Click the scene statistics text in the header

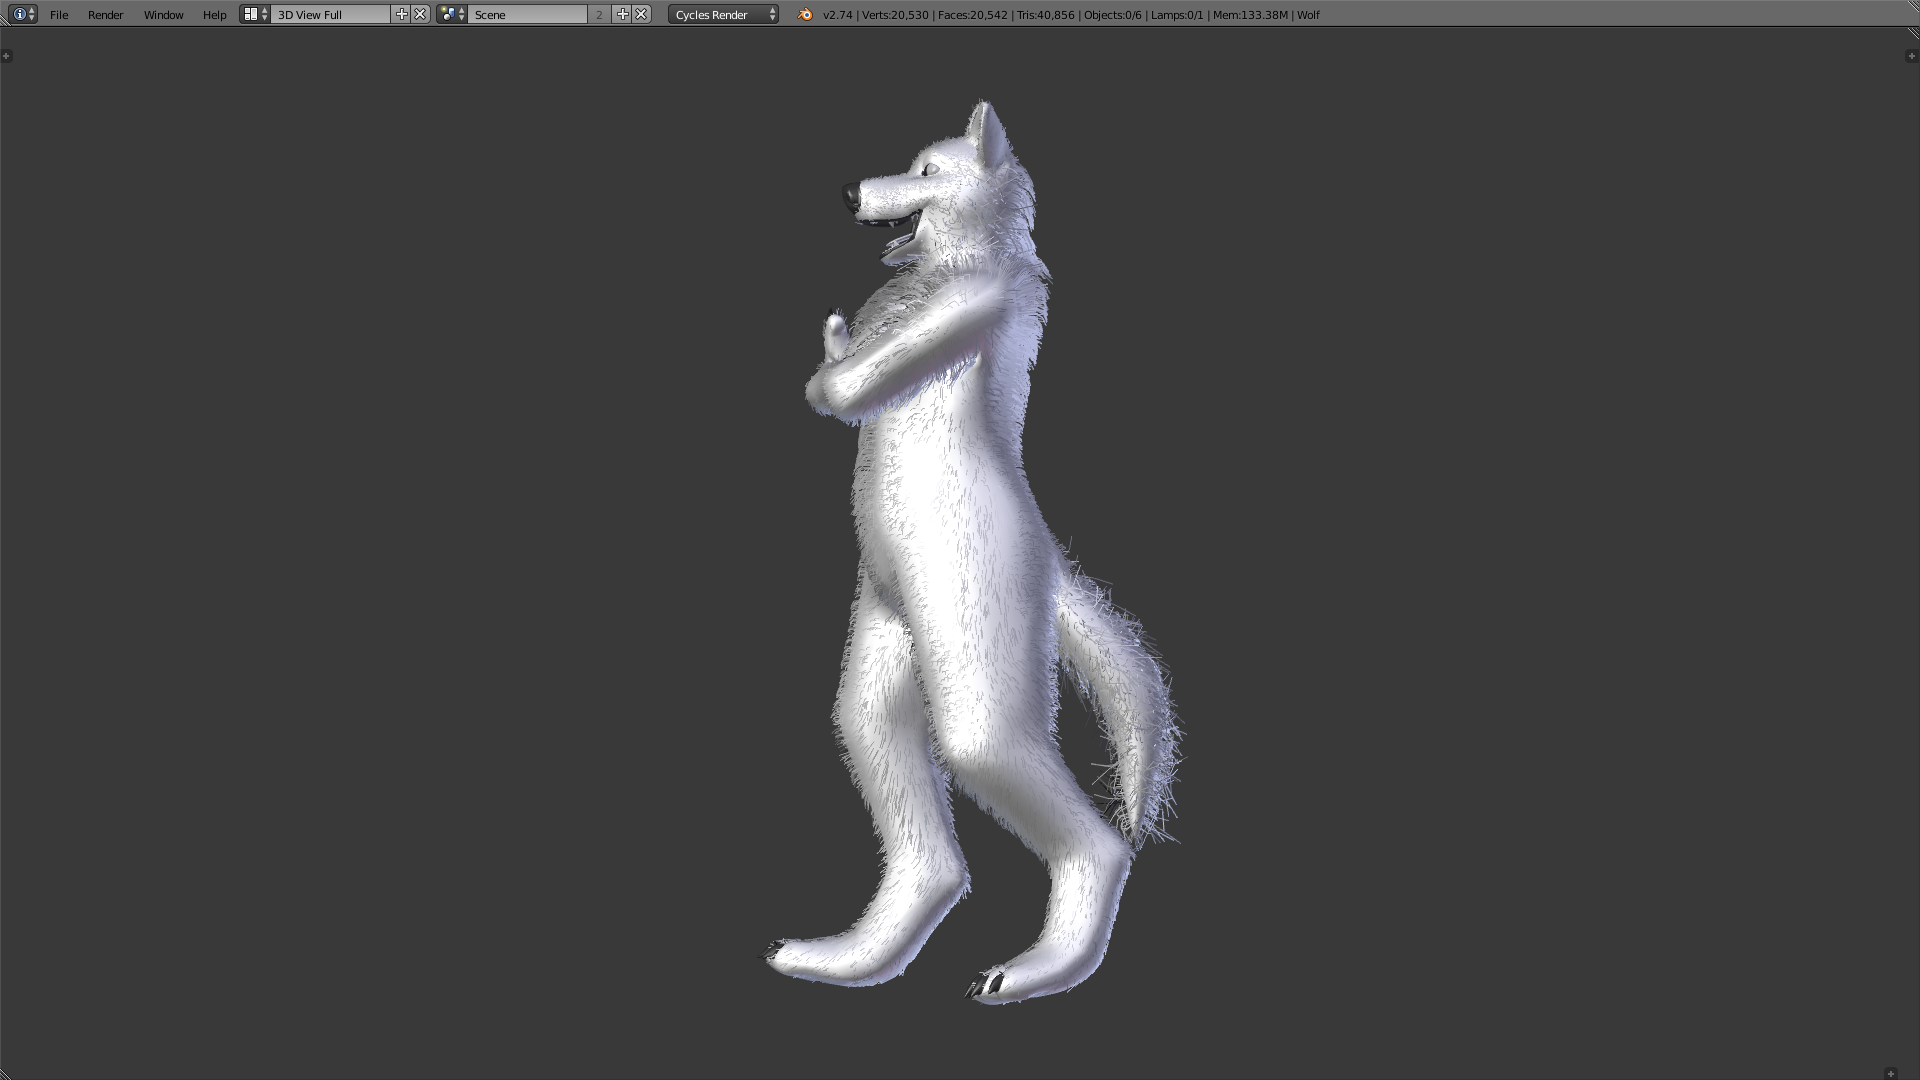tap(1070, 15)
